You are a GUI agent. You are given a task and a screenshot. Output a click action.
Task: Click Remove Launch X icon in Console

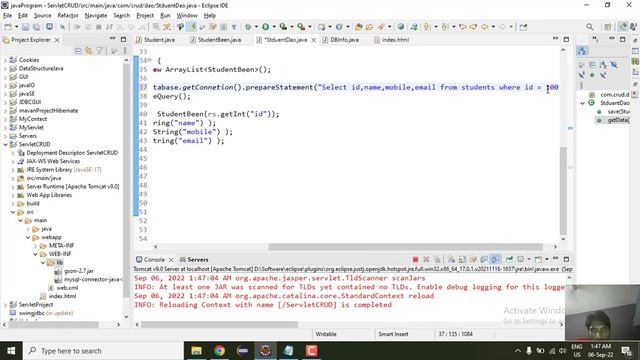click(426, 260)
